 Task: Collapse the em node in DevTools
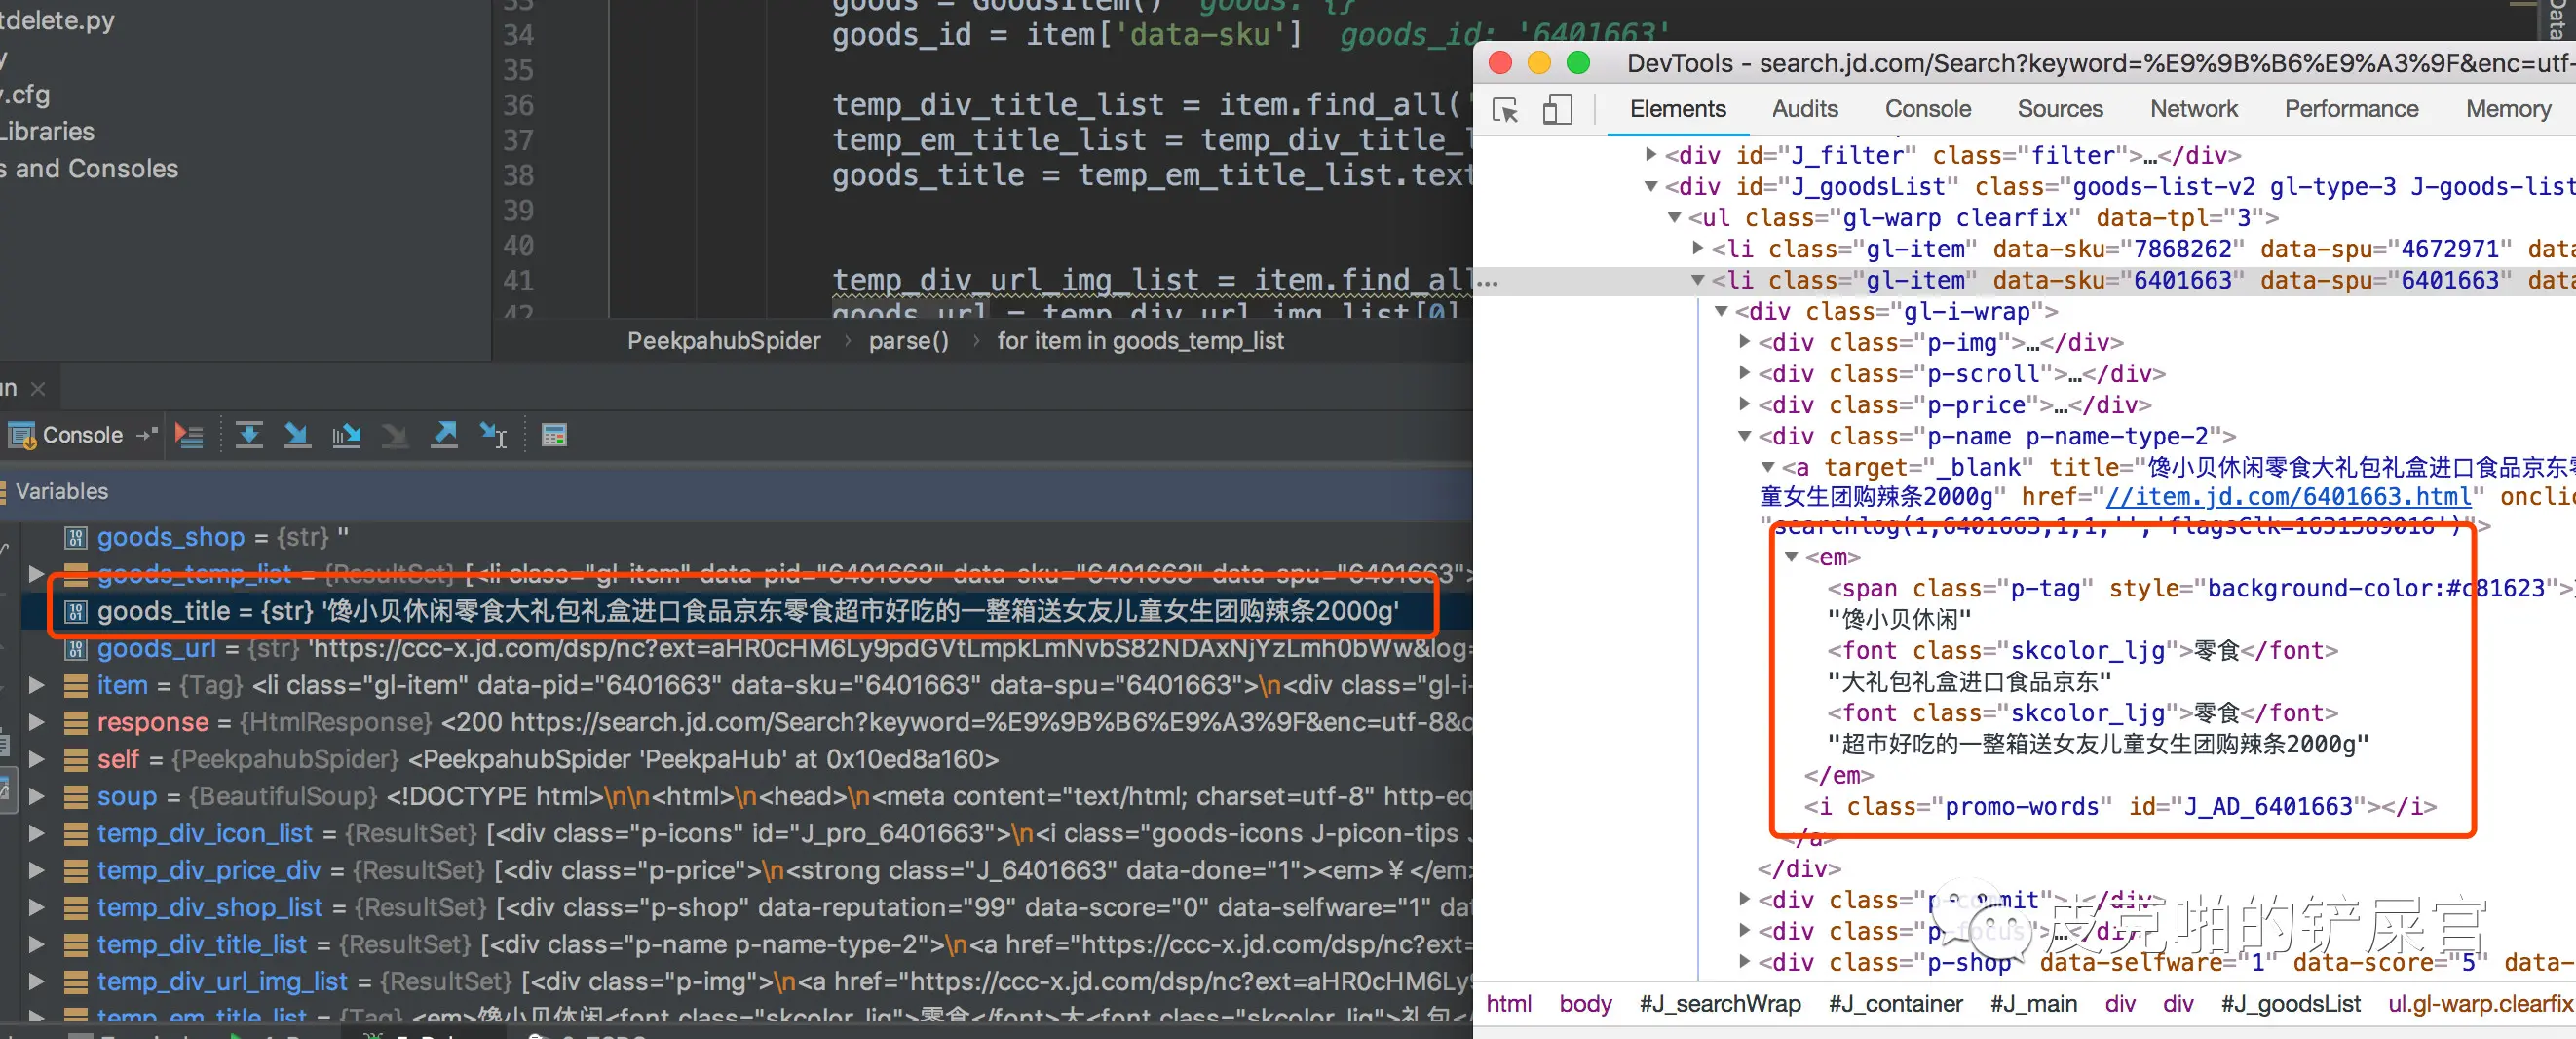point(1792,557)
